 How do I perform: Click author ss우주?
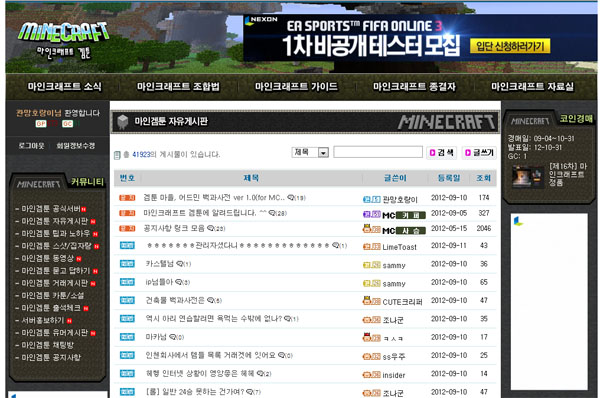pyautogui.click(x=394, y=357)
